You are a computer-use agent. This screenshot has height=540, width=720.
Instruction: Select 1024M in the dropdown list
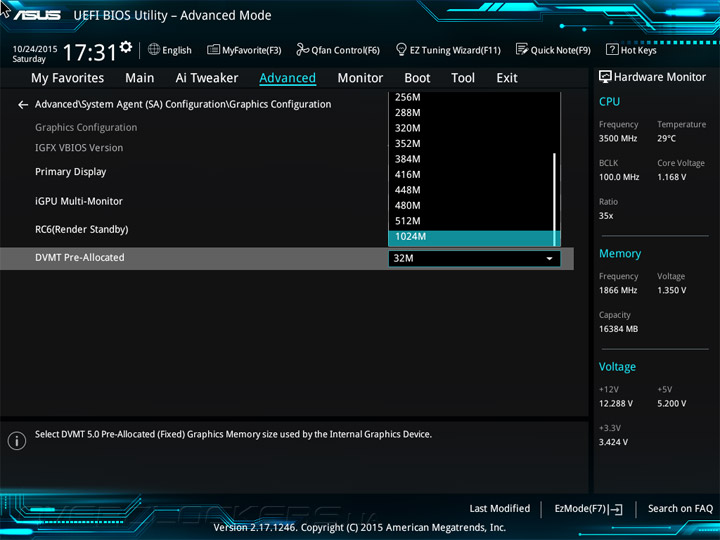pos(471,237)
